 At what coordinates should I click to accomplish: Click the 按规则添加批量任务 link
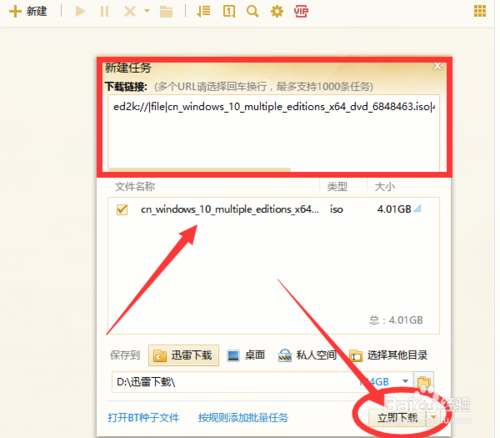point(243,418)
